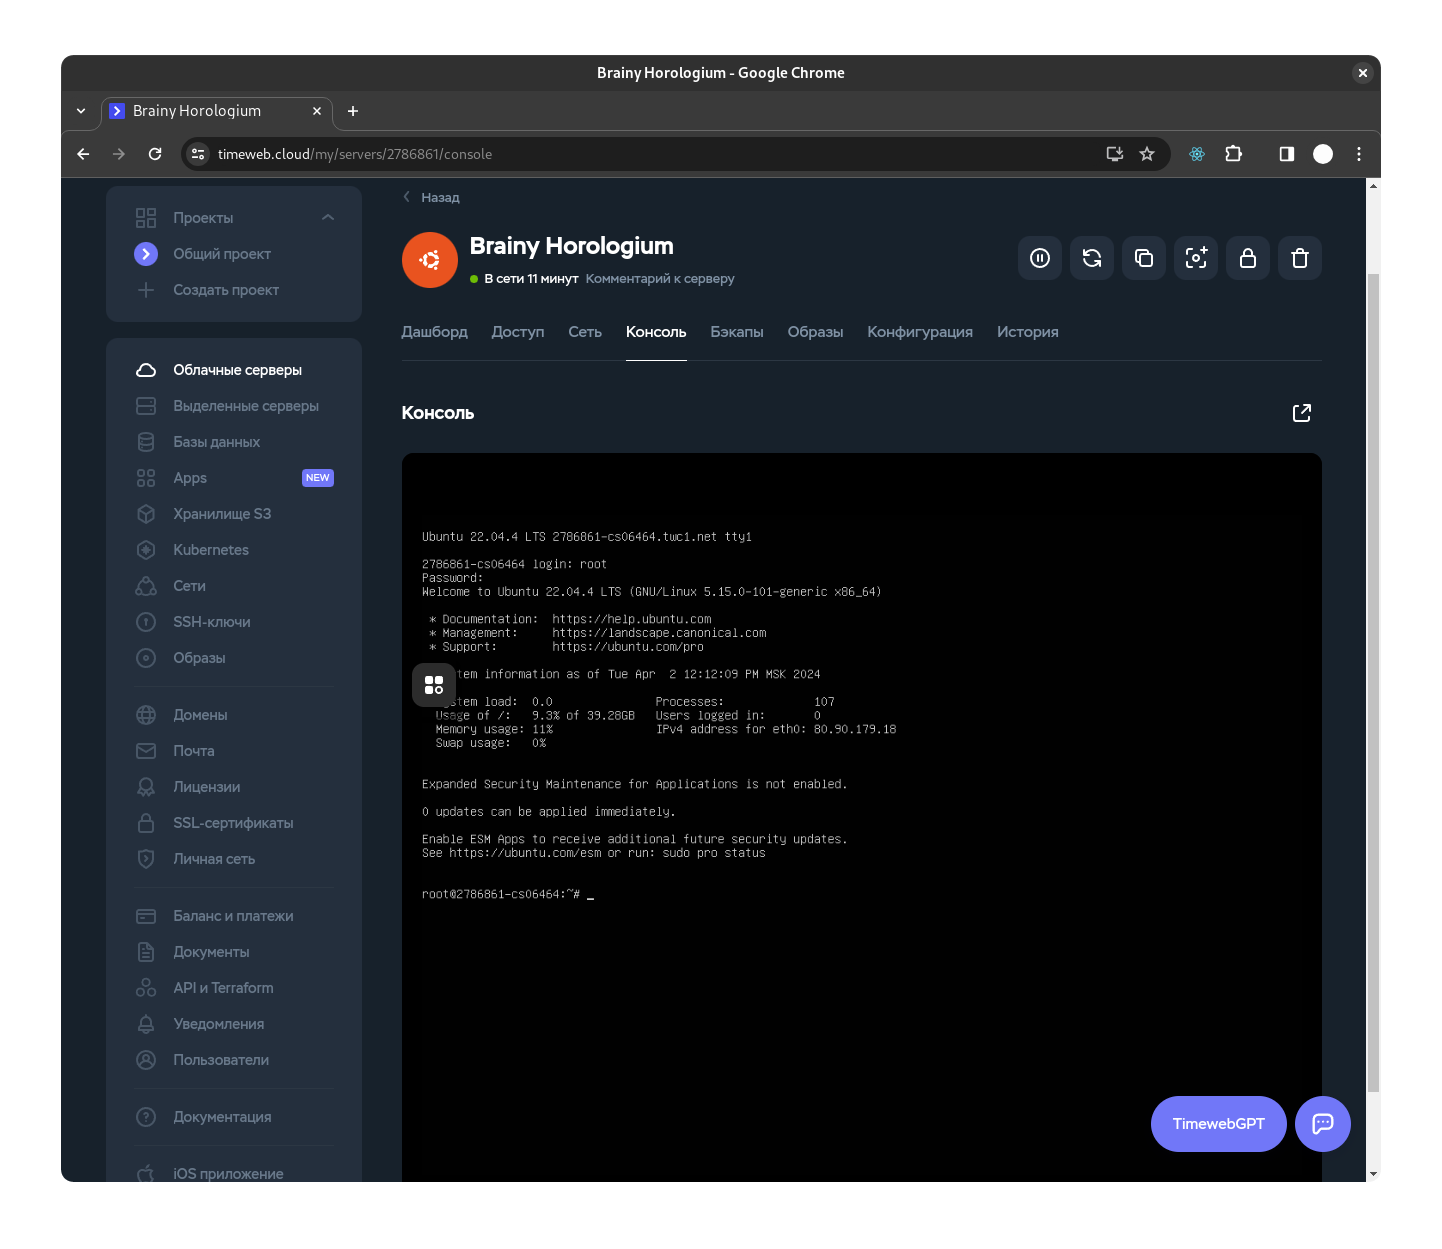Screen dimensions: 1442x1249
Task: Click the floating grid widget icon on console
Action: pyautogui.click(x=434, y=685)
